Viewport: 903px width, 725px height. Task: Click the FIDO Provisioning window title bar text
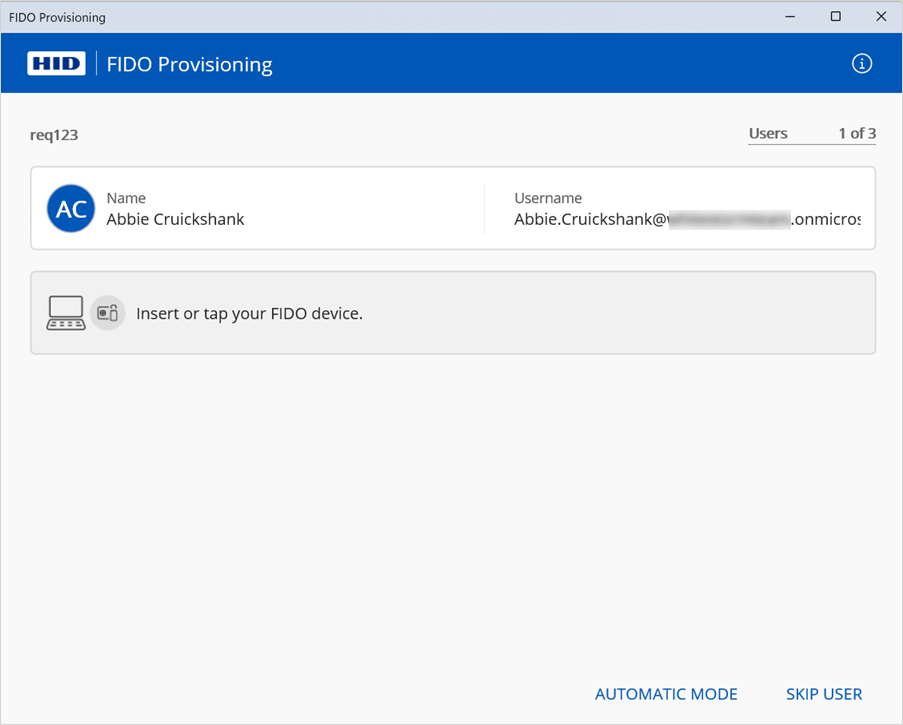[57, 17]
